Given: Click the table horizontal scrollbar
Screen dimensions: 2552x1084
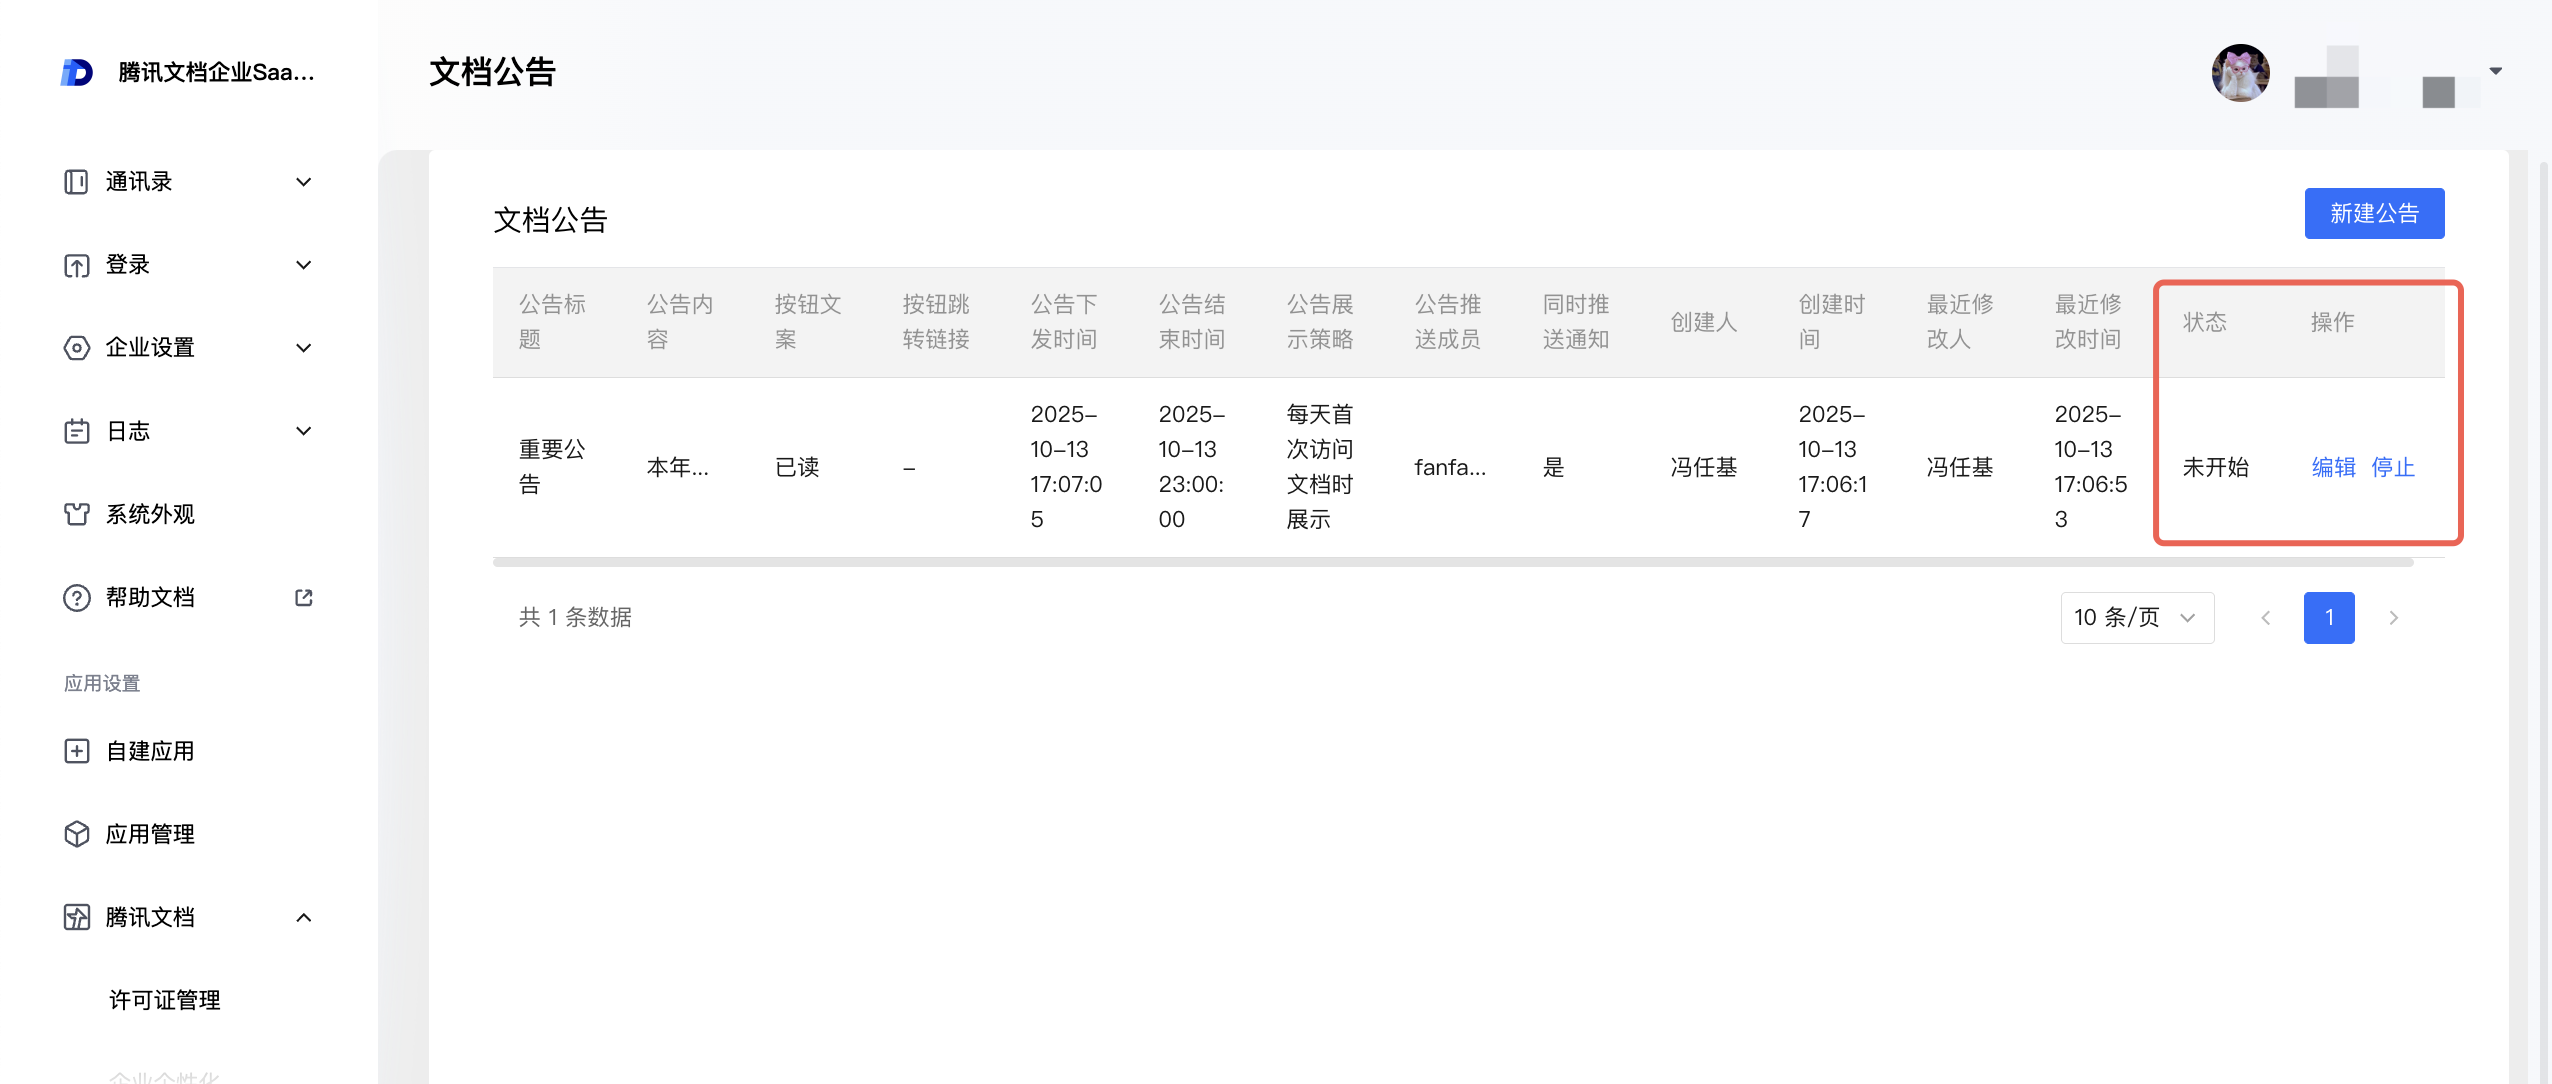Looking at the screenshot, I should point(1452,562).
